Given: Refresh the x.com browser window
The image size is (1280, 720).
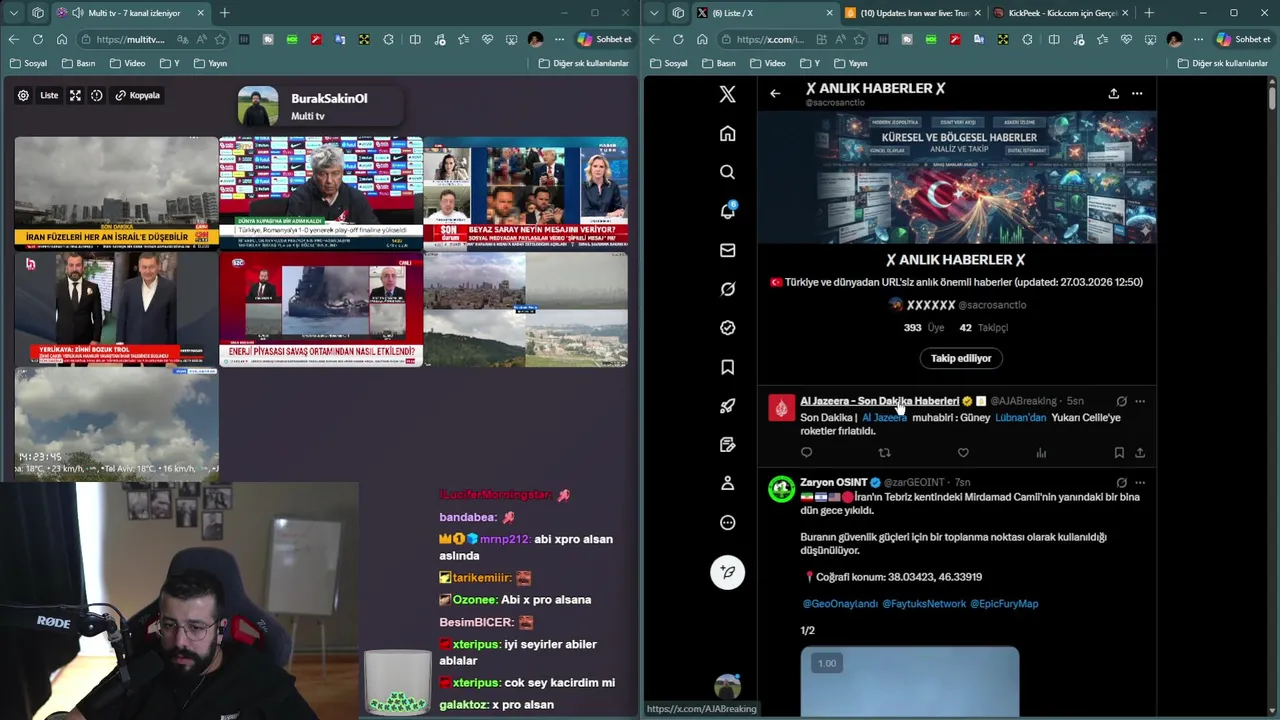Looking at the screenshot, I should [678, 39].
